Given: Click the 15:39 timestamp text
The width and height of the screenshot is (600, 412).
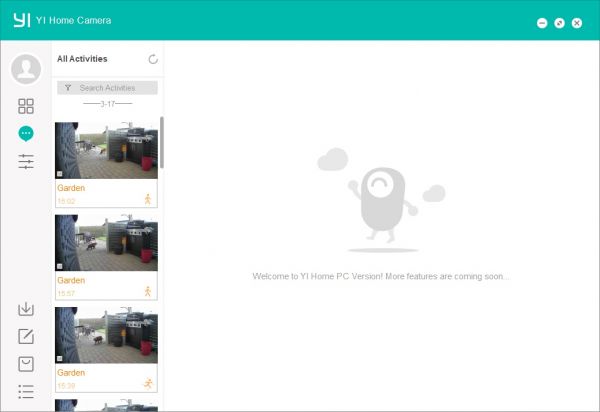Looking at the screenshot, I should click(66, 386).
